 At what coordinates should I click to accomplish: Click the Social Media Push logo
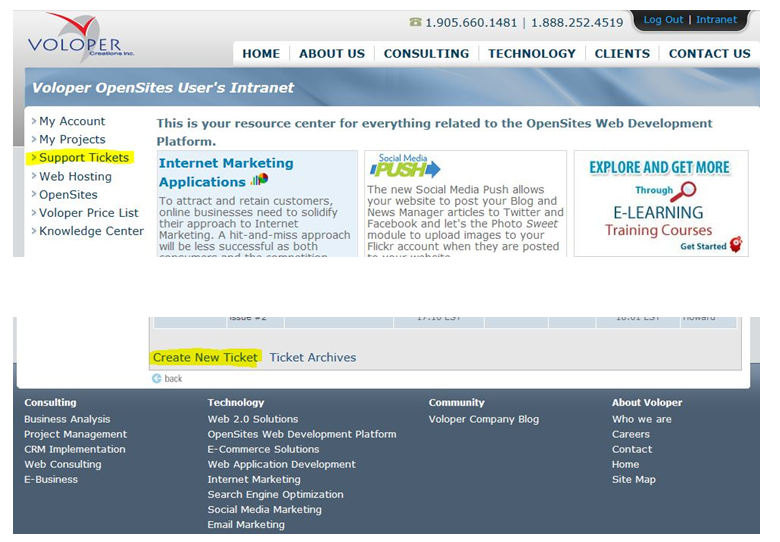point(405,166)
